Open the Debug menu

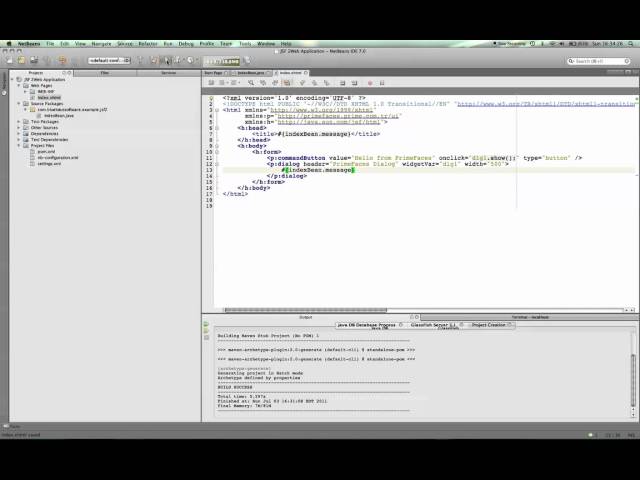[x=186, y=44]
